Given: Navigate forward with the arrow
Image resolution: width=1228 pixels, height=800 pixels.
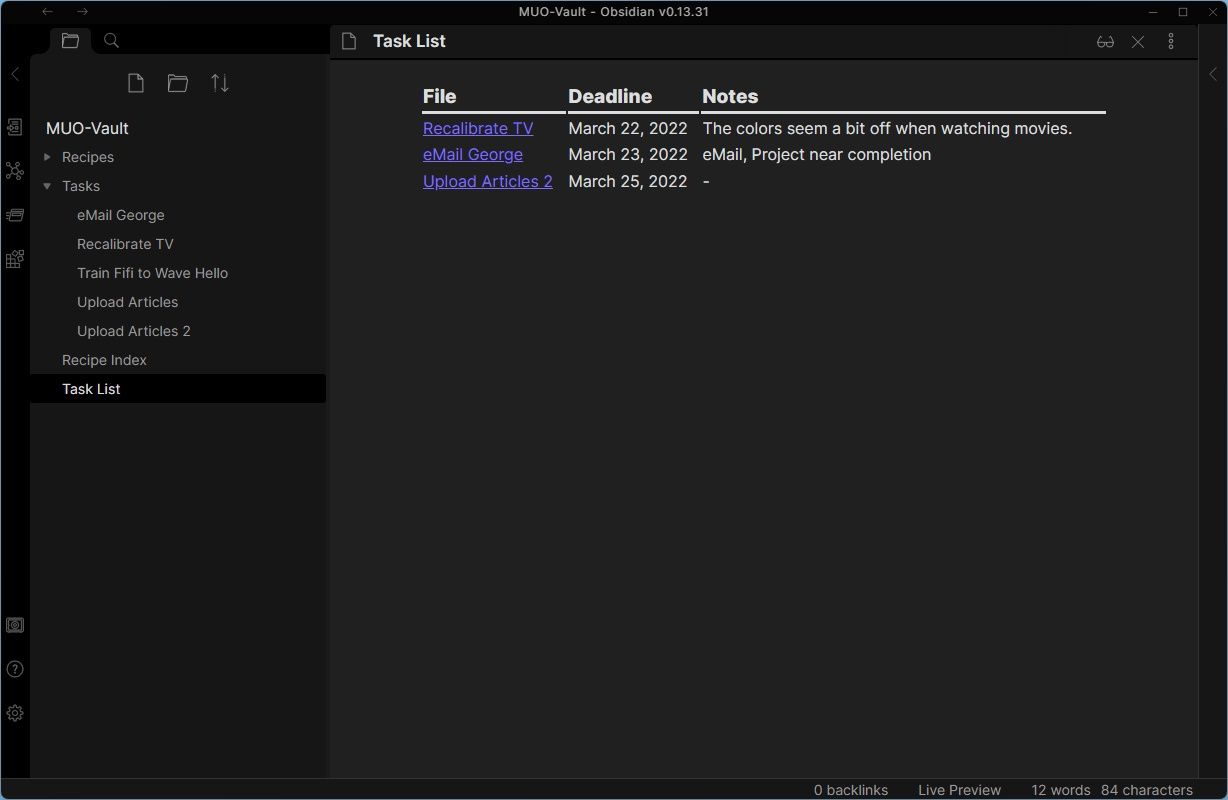Looking at the screenshot, I should pyautogui.click(x=82, y=11).
